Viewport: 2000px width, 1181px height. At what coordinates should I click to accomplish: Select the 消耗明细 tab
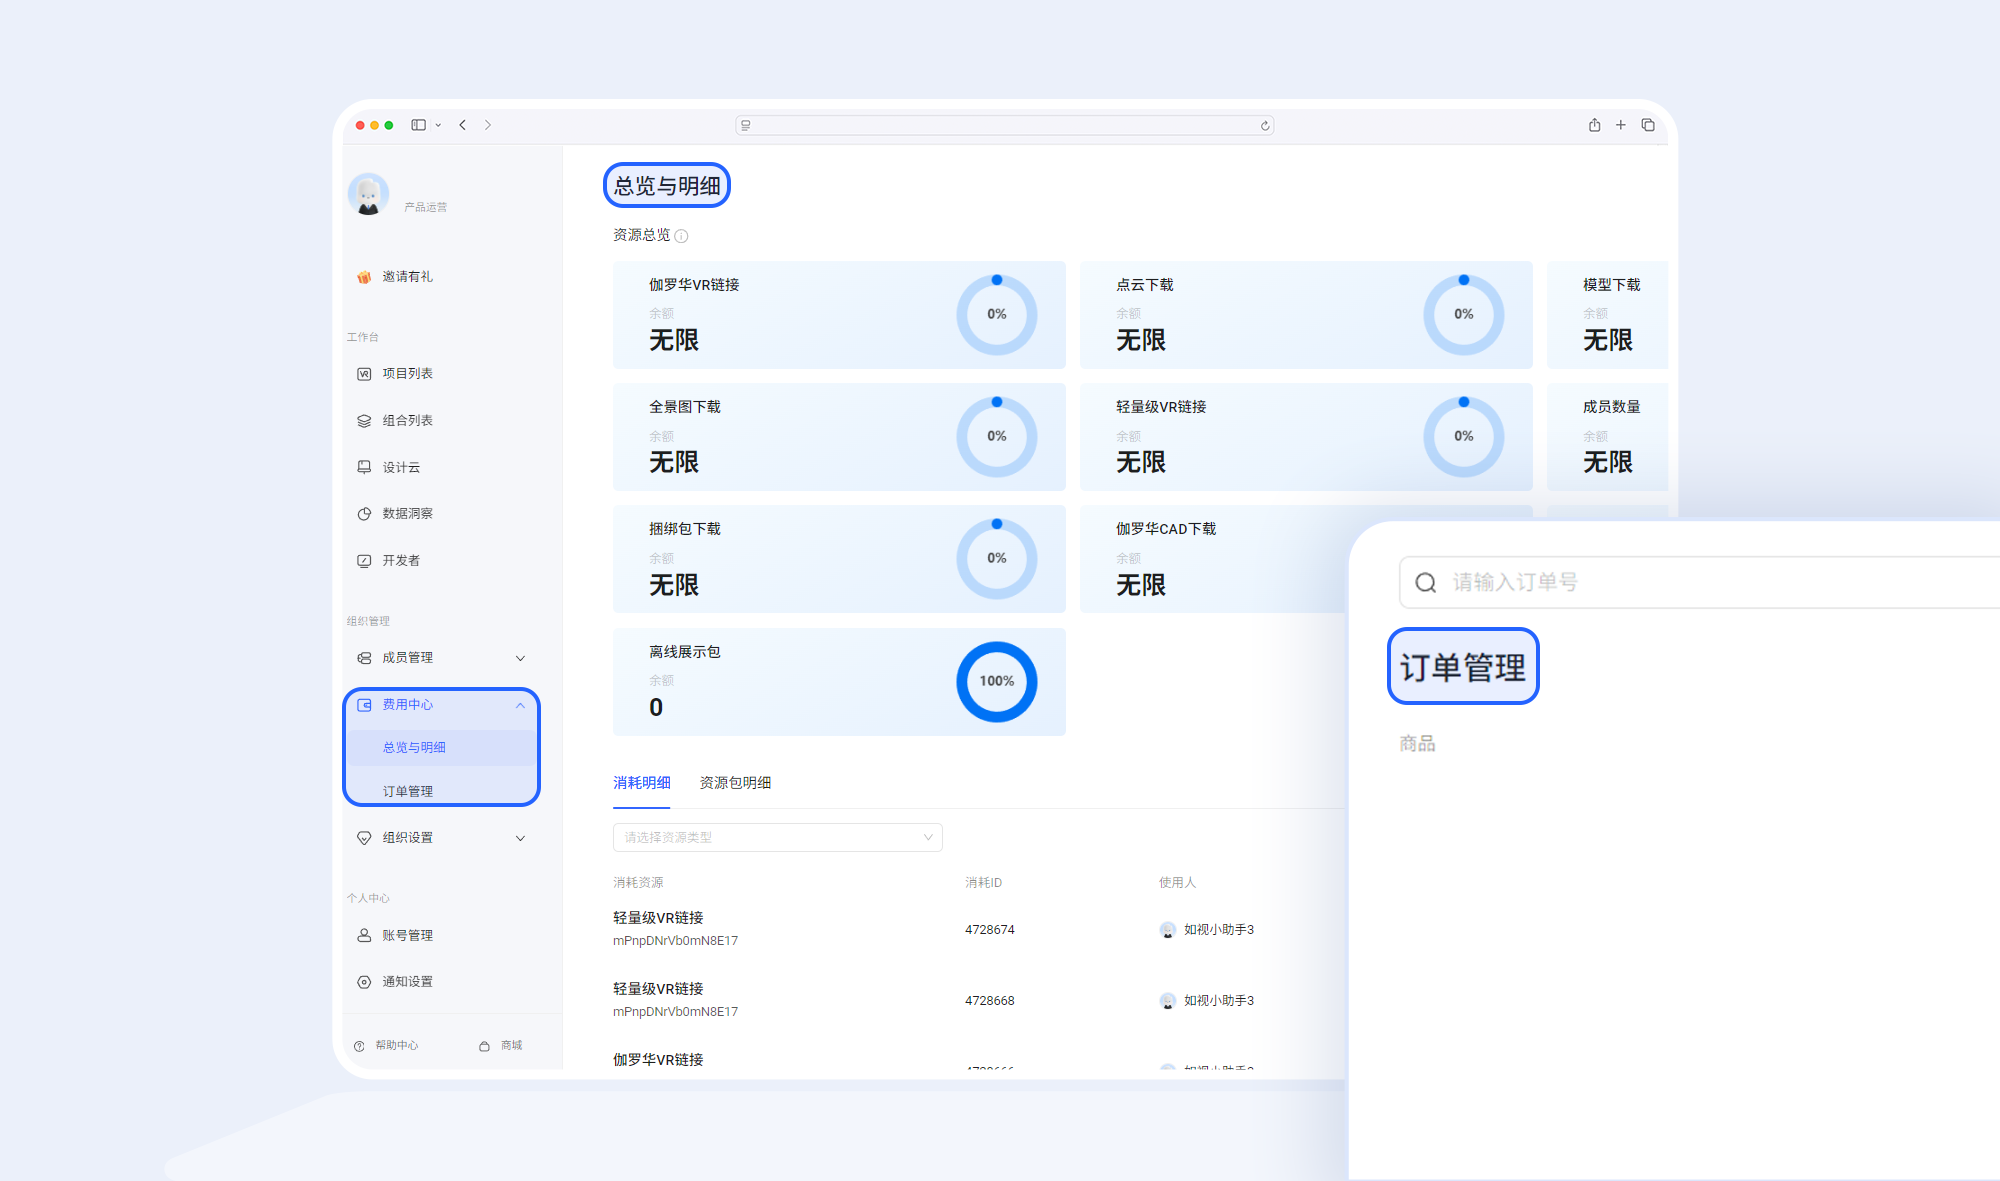coord(641,783)
